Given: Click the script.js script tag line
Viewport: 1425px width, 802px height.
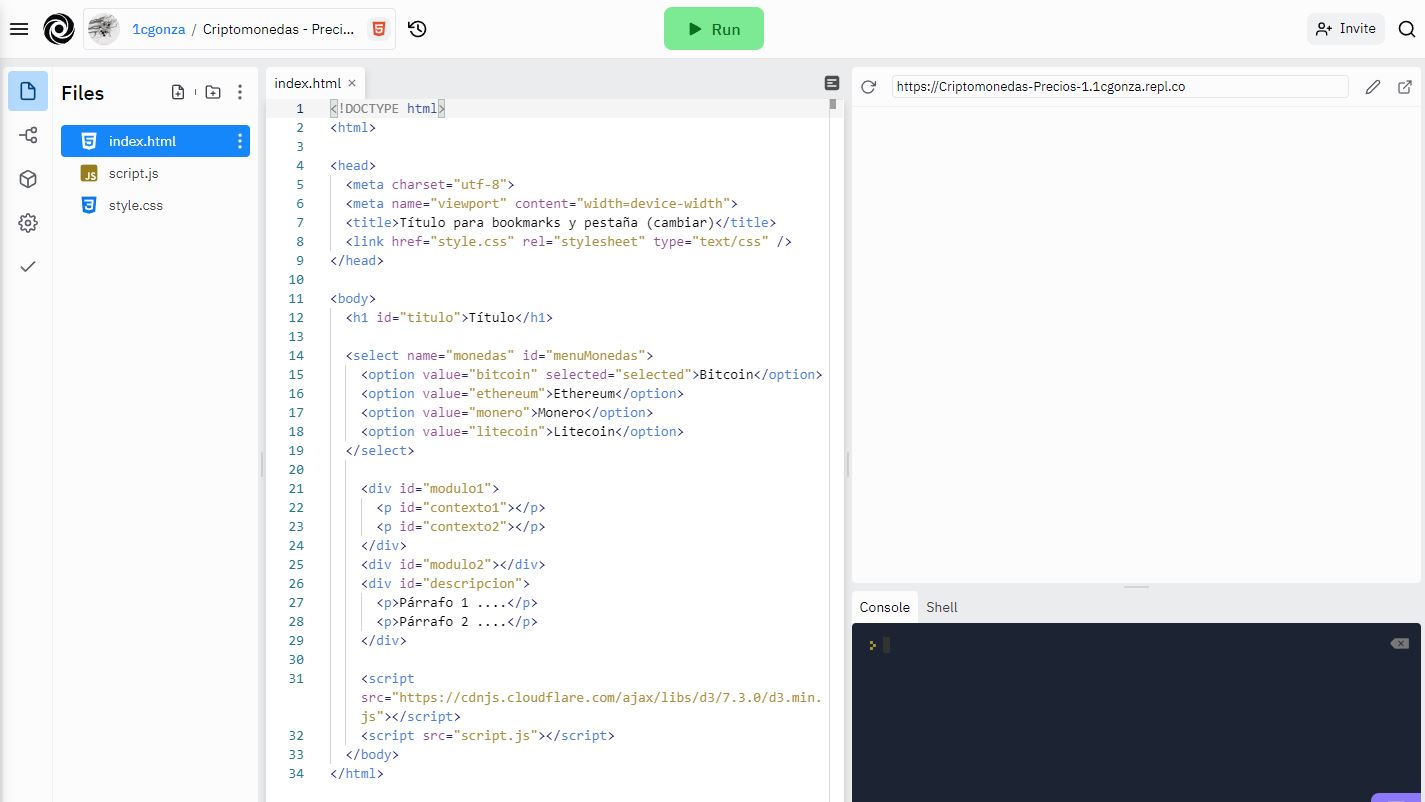Looking at the screenshot, I should [x=488, y=735].
